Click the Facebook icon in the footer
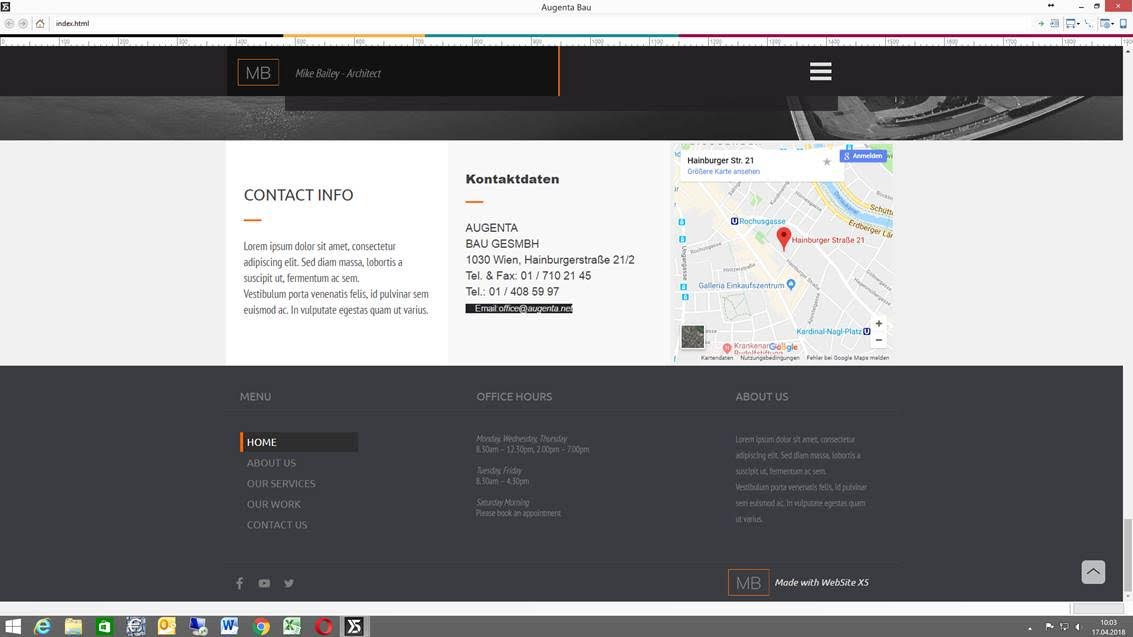The width and height of the screenshot is (1133, 637). 239,583
